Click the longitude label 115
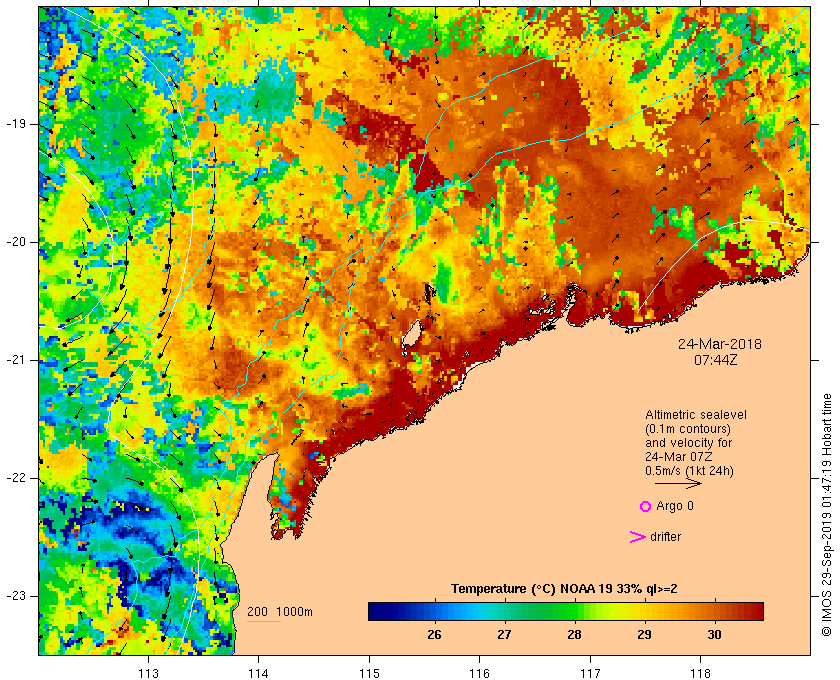Screen dimensions: 840x680 click(369, 674)
